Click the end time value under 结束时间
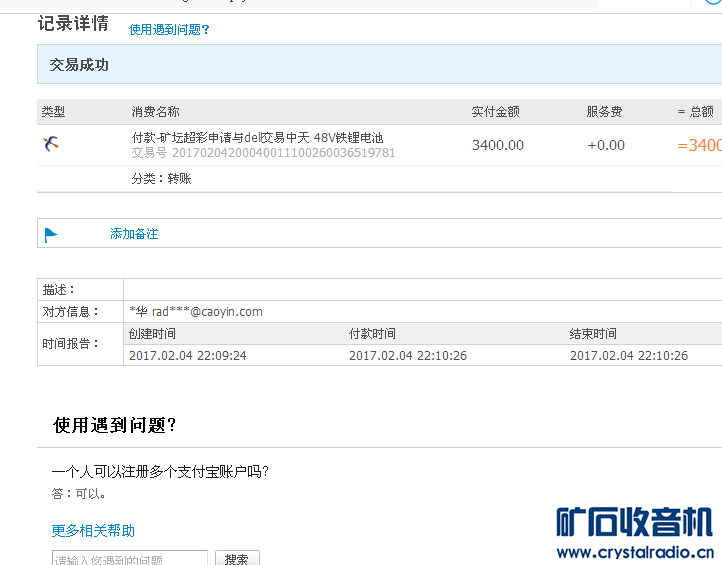Viewport: 722px width, 565px height. 629,355
